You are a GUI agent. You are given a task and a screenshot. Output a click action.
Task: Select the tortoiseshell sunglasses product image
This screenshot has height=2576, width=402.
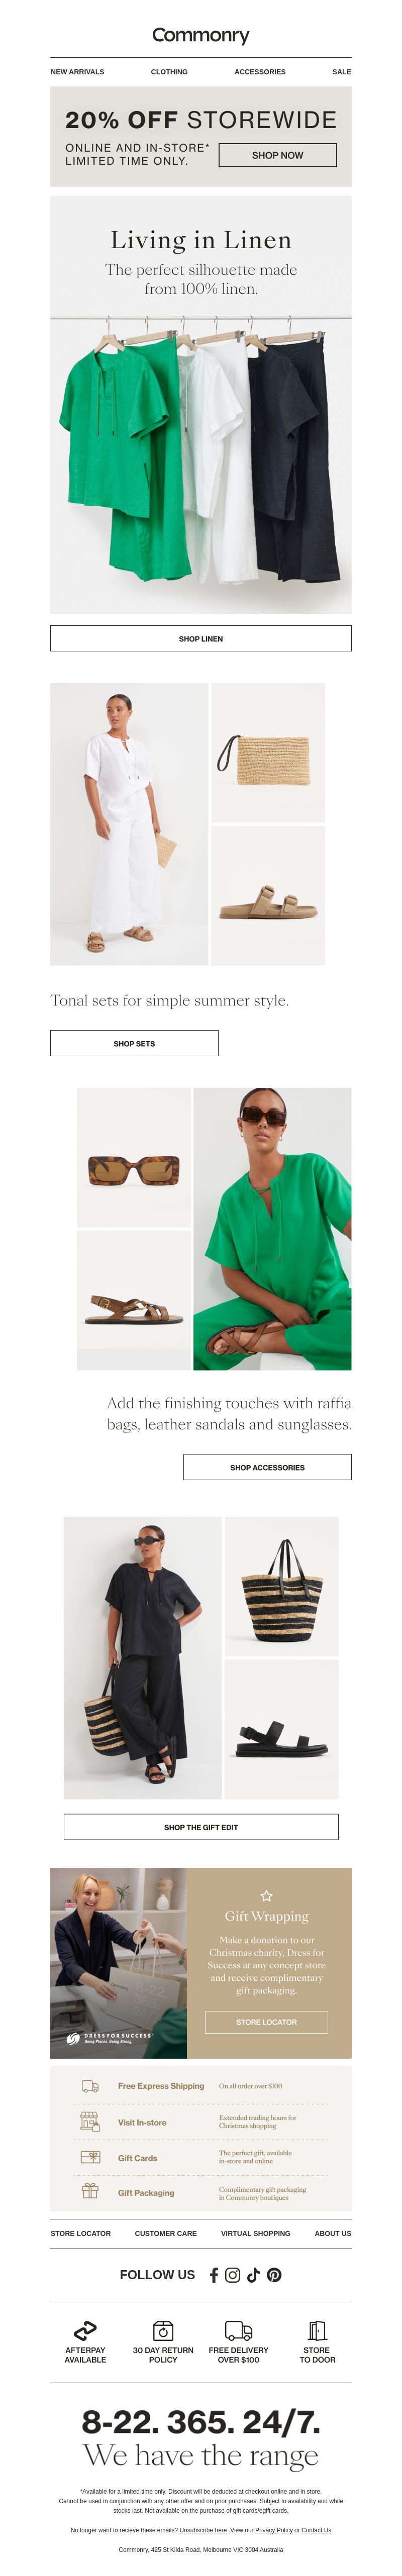pos(134,1157)
